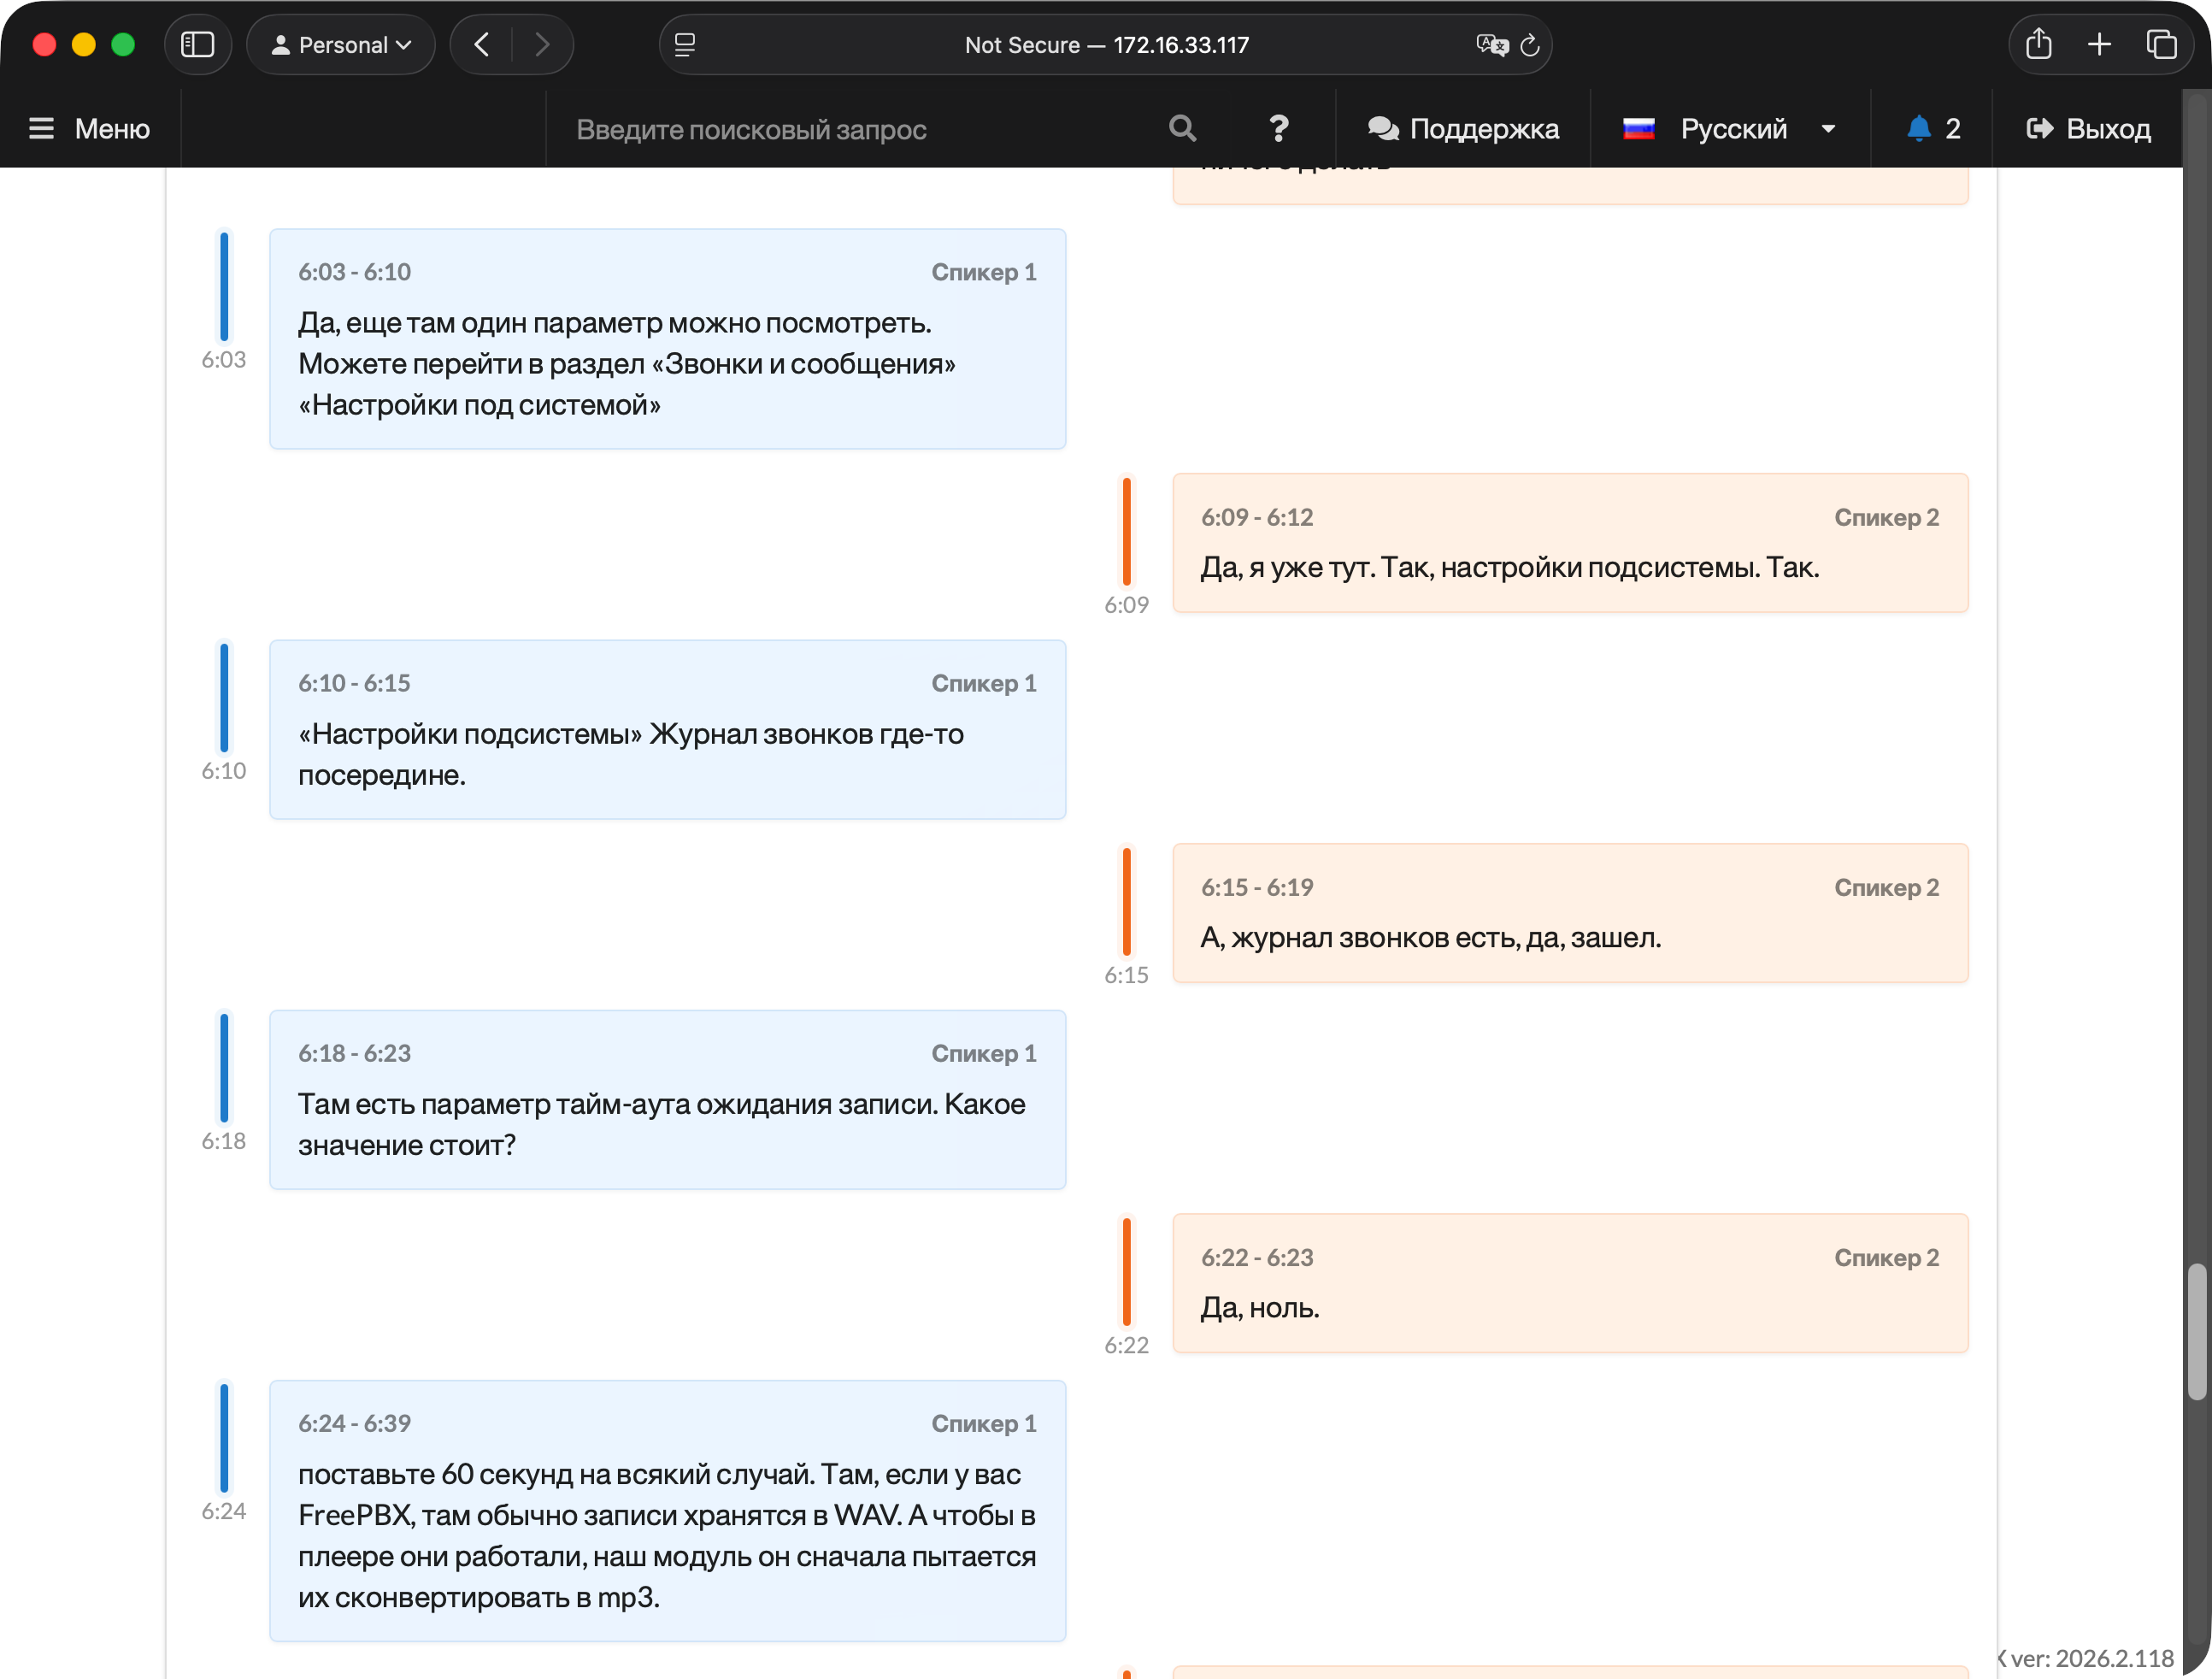The height and width of the screenshot is (1679, 2212).
Task: Reload the page
Action: [1530, 45]
